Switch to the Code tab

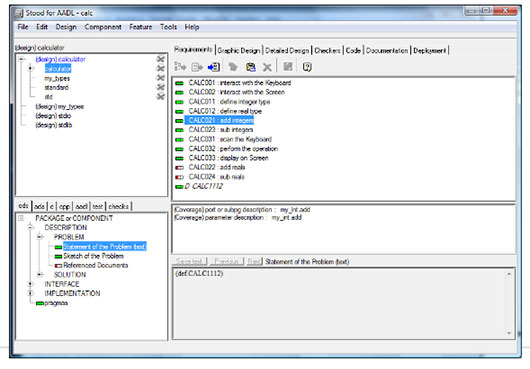point(353,51)
